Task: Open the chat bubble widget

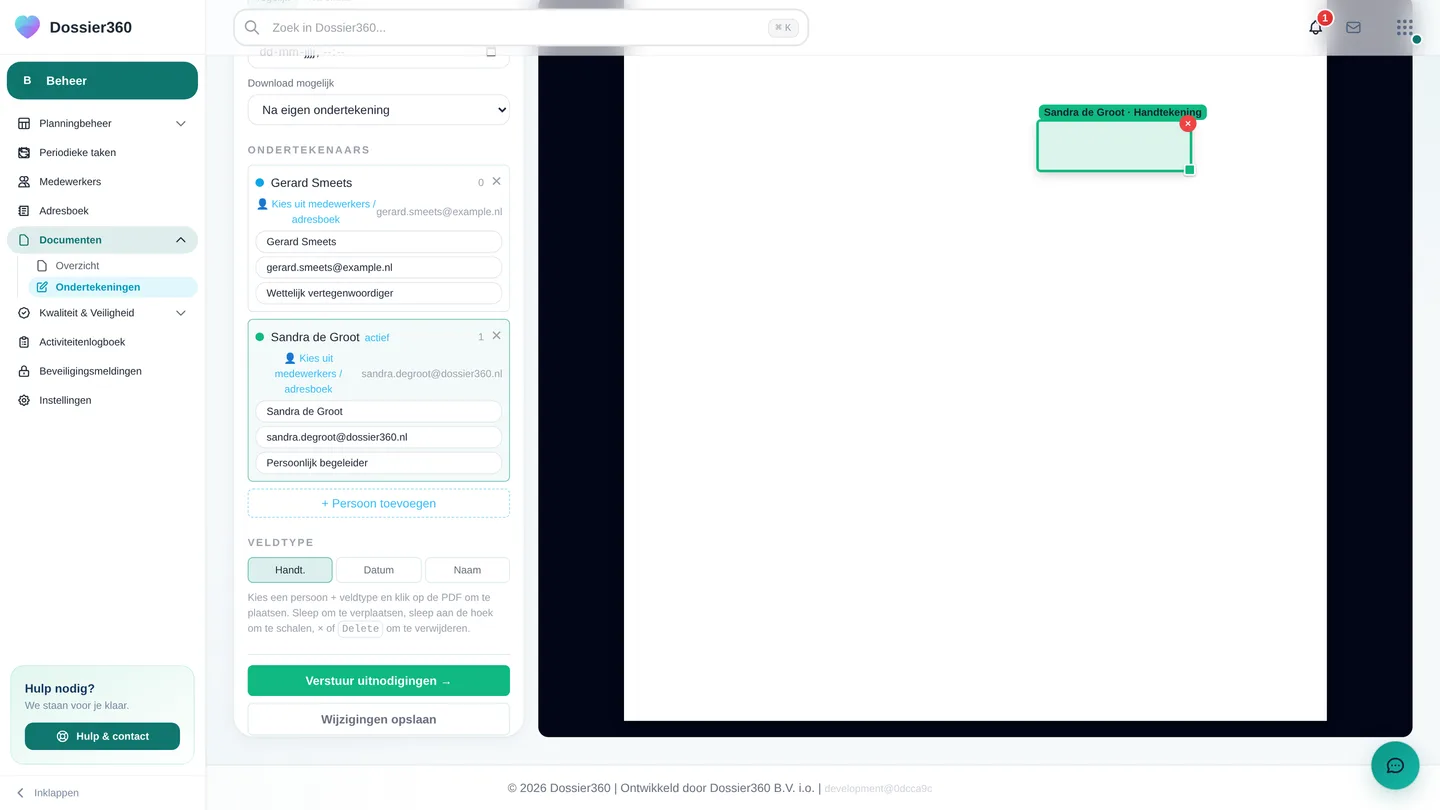Action: tap(1395, 766)
